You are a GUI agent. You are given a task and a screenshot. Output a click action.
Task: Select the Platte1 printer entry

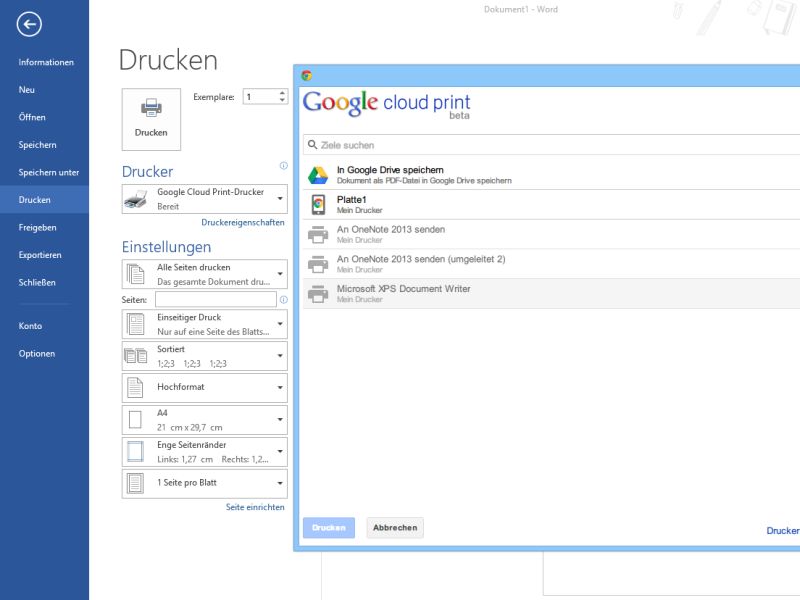[x=552, y=205]
